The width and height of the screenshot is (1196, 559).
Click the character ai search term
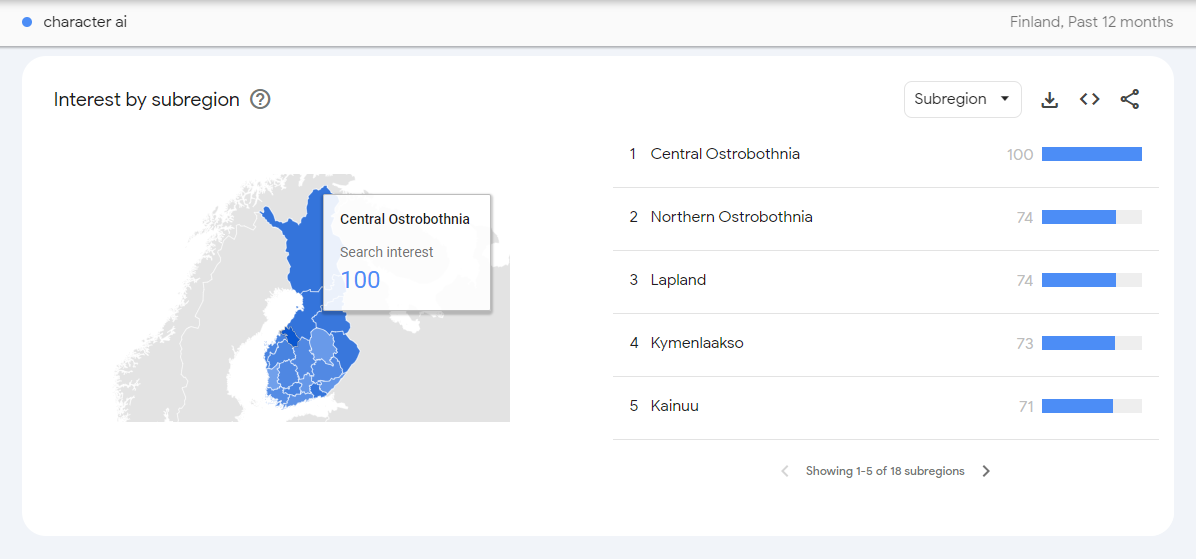pos(85,22)
